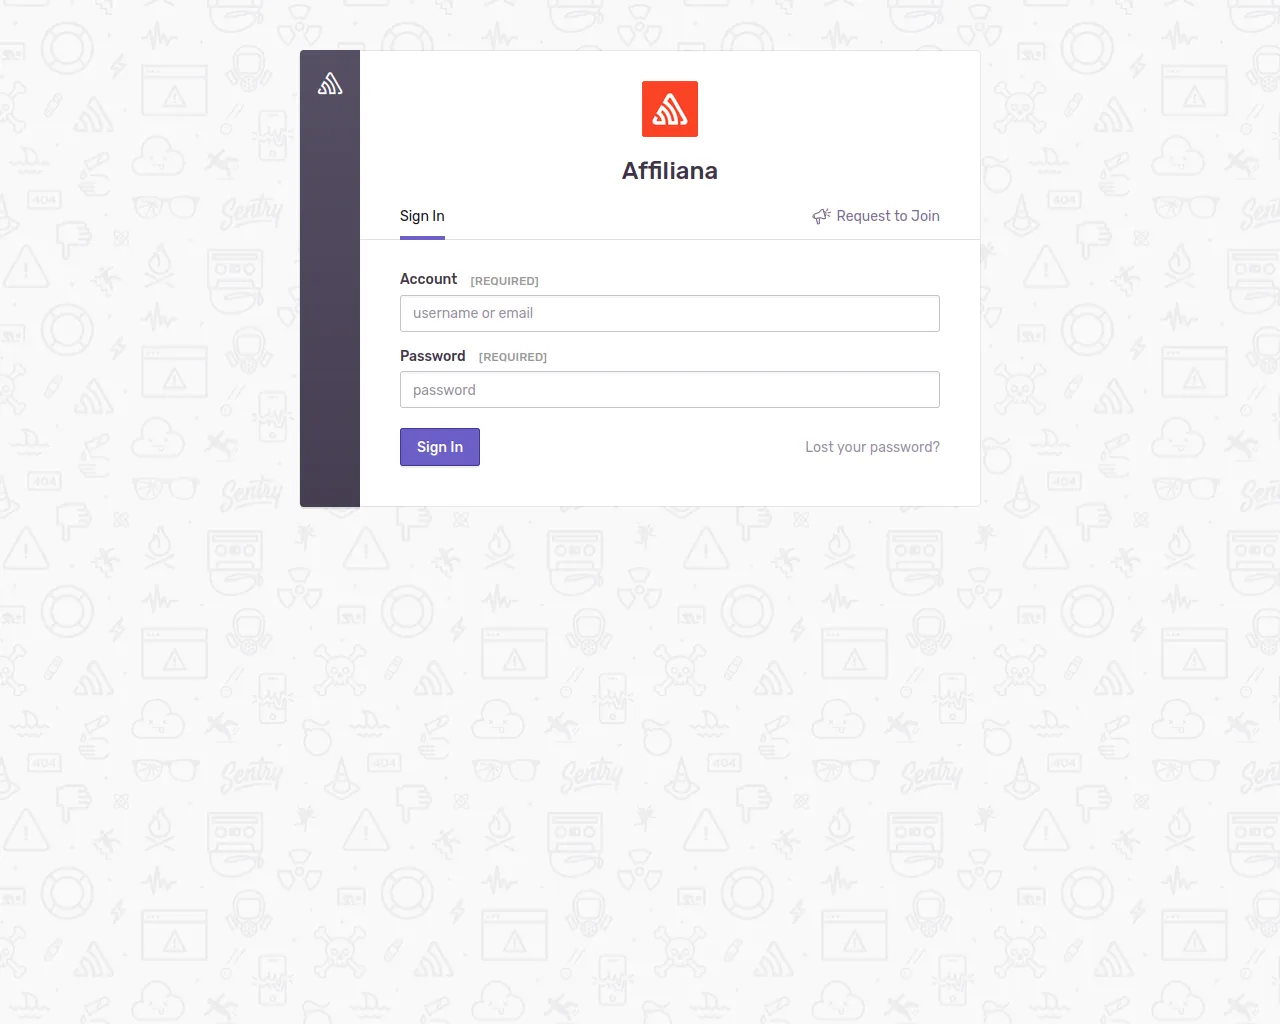Click the purple underline below Sign In tab
Viewport: 1280px width, 1024px height.
click(422, 238)
